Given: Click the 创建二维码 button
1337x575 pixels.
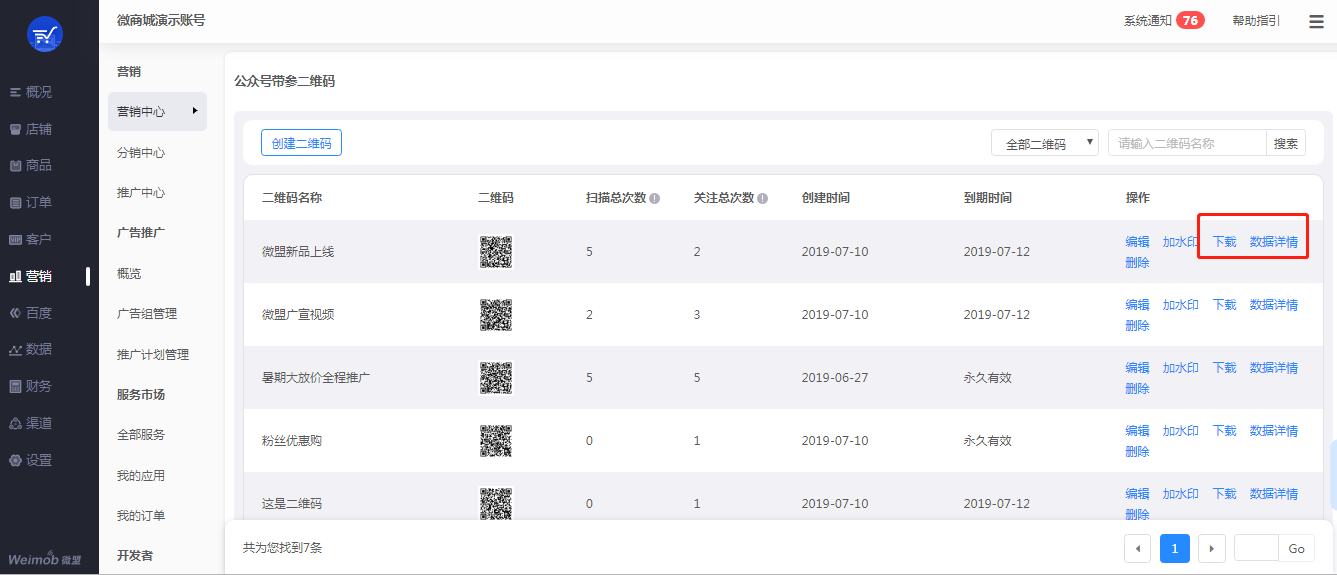Looking at the screenshot, I should (301, 143).
